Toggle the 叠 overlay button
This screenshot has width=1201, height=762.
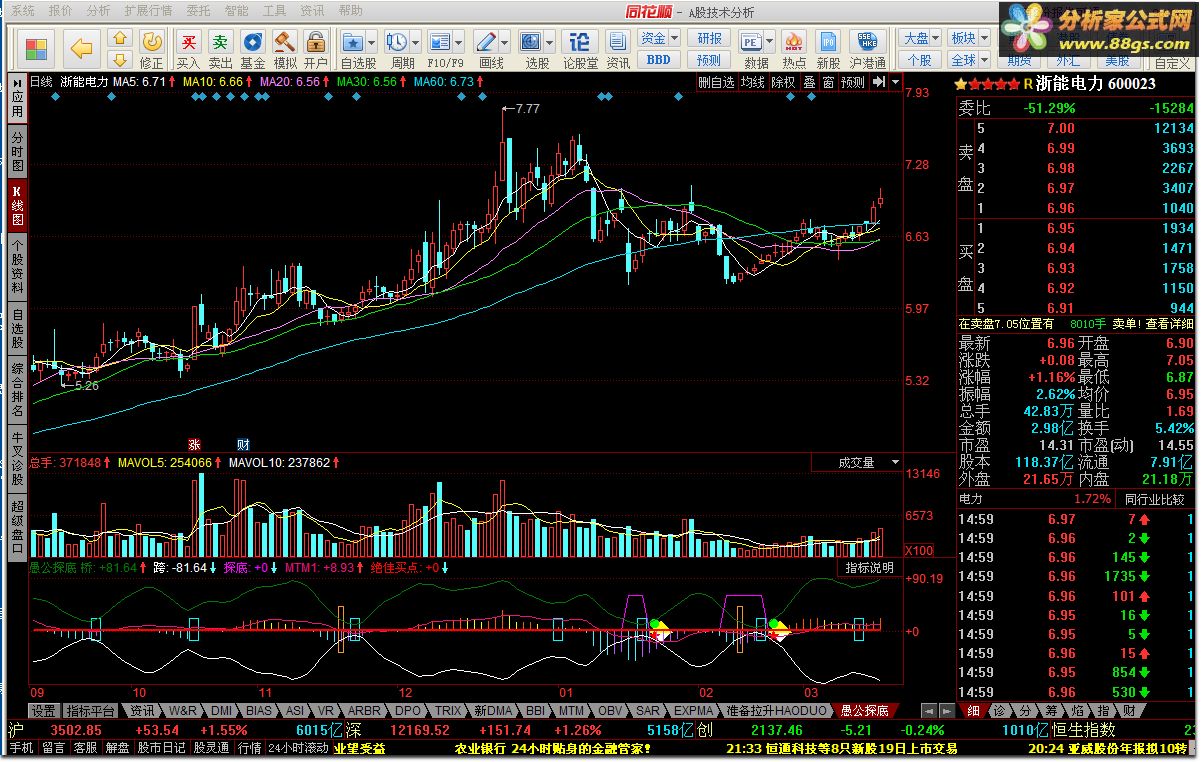pyautogui.click(x=810, y=82)
